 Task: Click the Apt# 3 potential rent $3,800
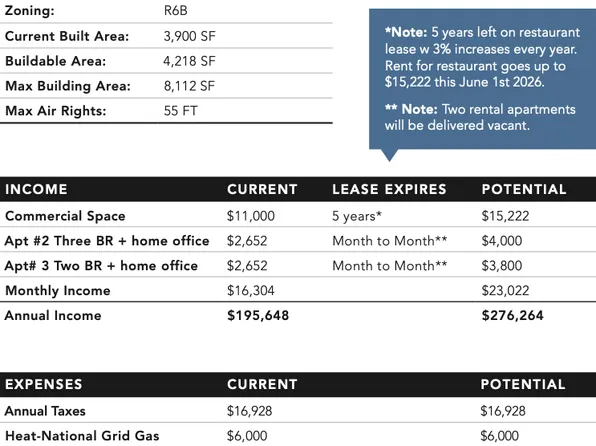(502, 265)
